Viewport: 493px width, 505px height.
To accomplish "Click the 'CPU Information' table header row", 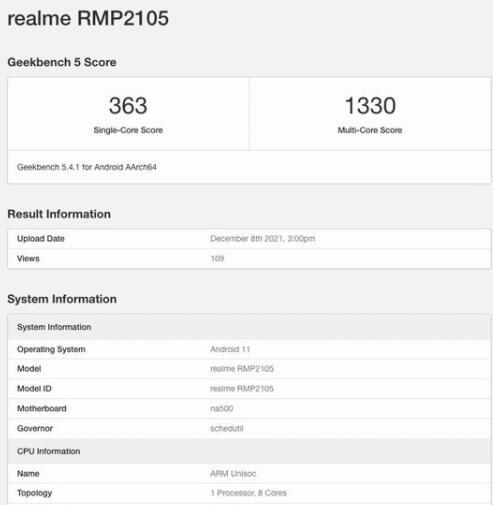I will (249, 451).
